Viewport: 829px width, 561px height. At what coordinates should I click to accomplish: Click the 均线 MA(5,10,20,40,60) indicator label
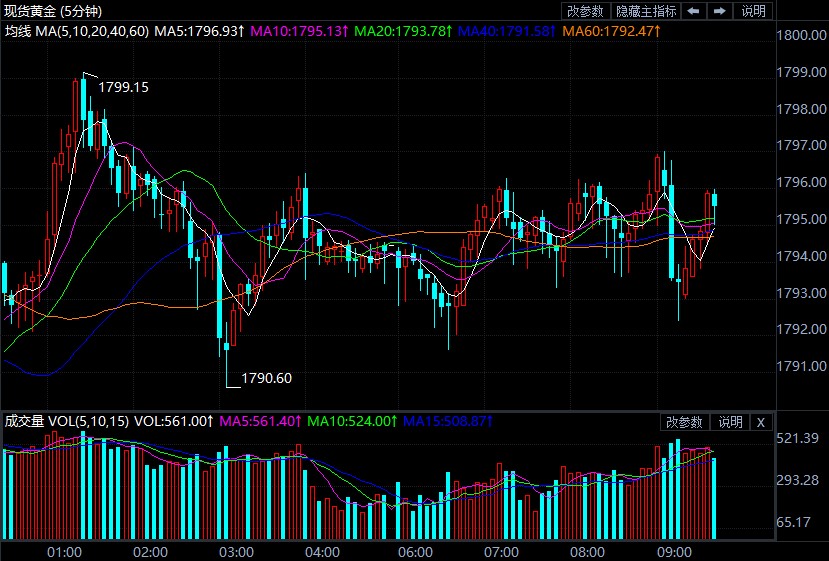(x=77, y=31)
